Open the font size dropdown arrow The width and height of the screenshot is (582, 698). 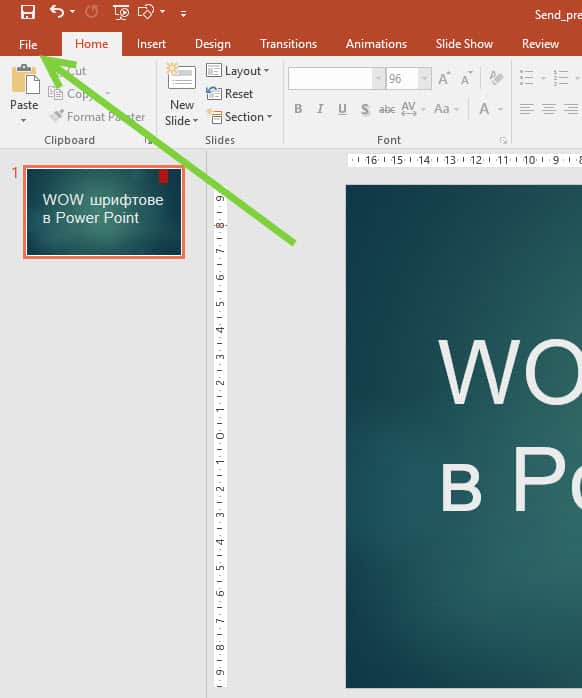(x=424, y=79)
